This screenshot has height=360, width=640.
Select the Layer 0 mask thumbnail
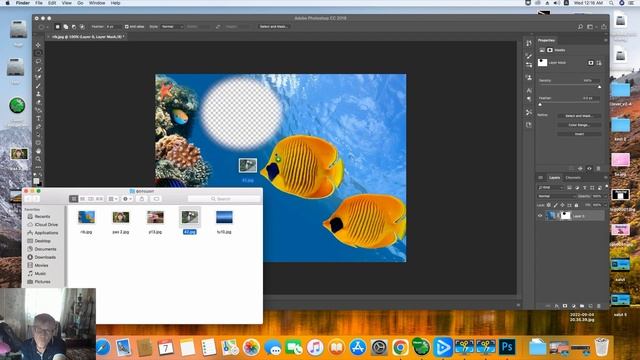click(x=565, y=216)
